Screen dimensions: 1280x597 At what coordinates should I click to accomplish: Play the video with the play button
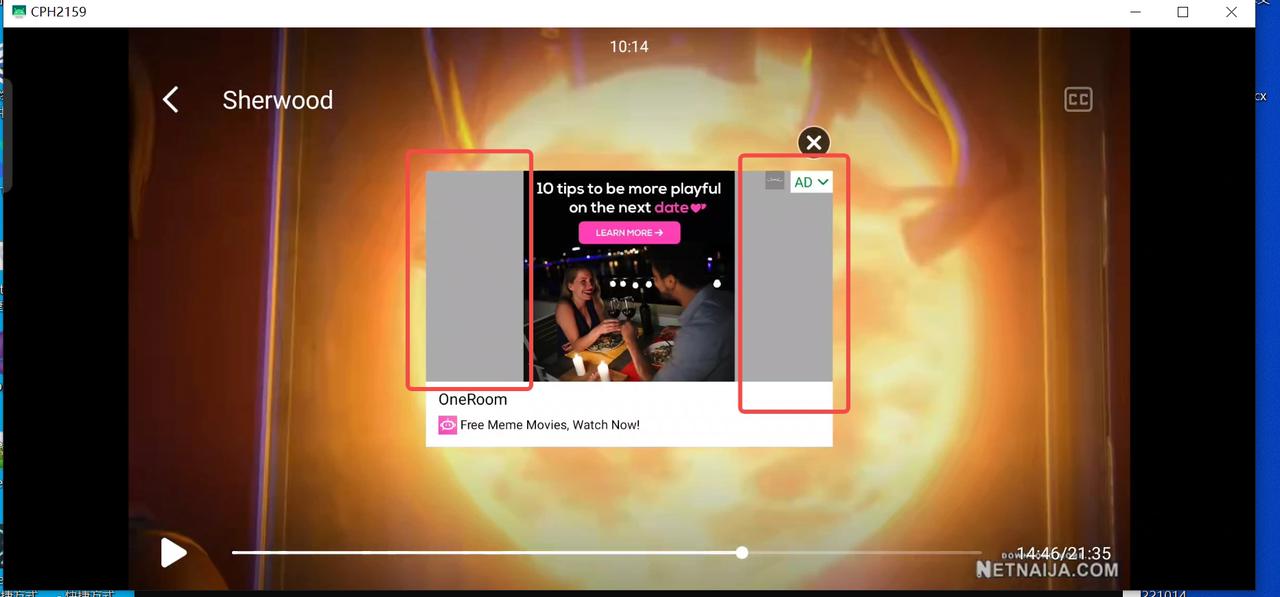[174, 552]
